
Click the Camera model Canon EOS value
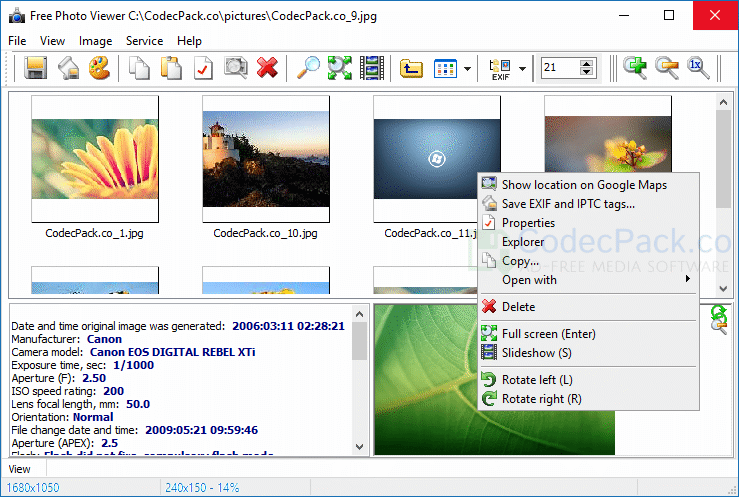pos(172,352)
